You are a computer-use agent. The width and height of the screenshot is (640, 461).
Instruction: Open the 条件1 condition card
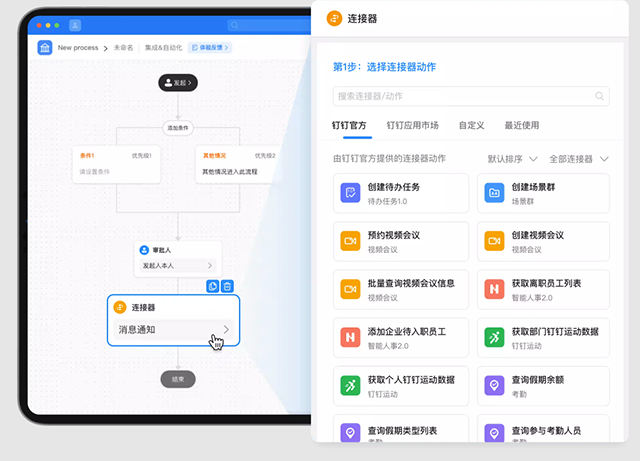(x=116, y=165)
